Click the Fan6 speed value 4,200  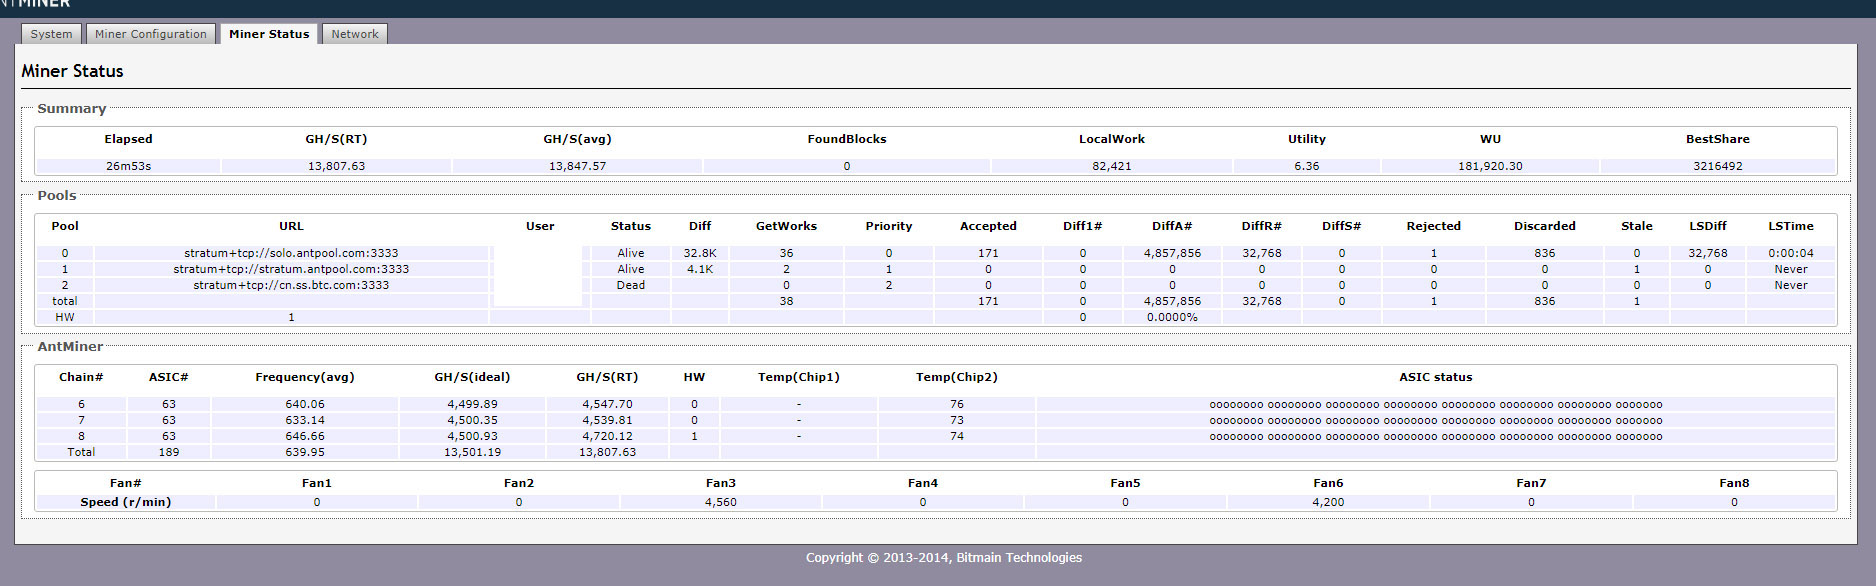[x=1328, y=502]
